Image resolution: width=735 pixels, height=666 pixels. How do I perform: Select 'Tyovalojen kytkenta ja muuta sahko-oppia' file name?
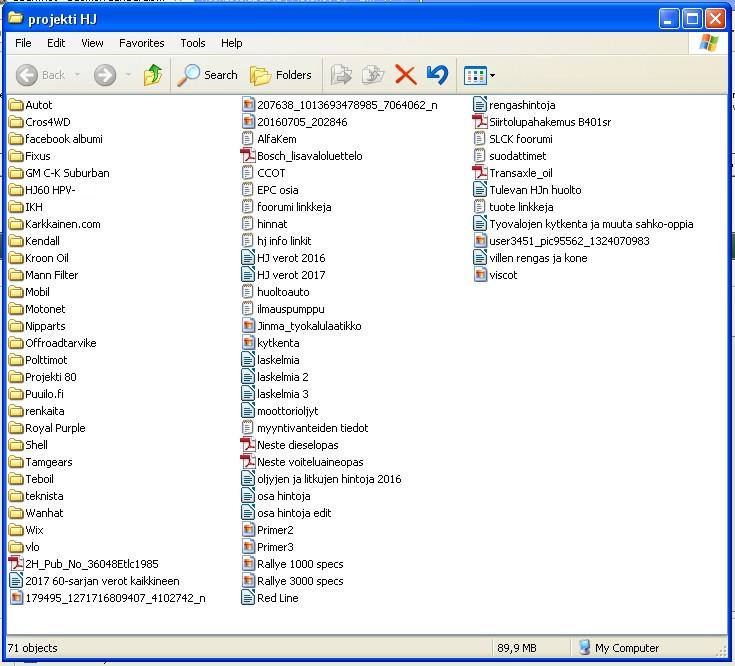[591, 224]
